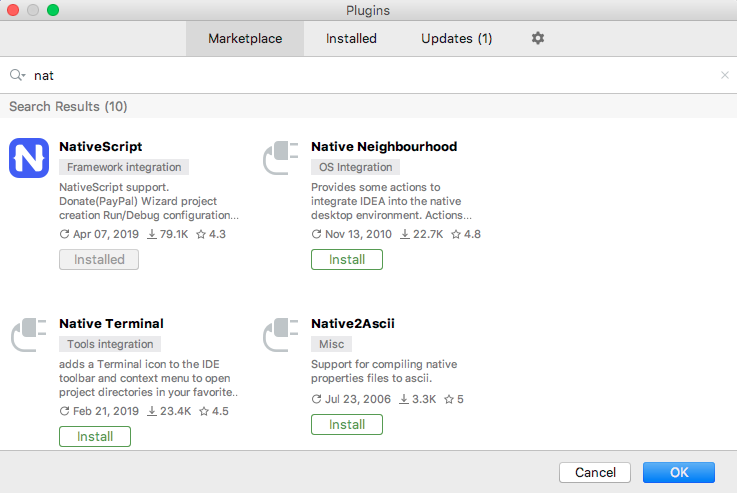Screen dimensions: 737x493
Task: Click the Installed button under NativeScript
Action: pos(99,259)
